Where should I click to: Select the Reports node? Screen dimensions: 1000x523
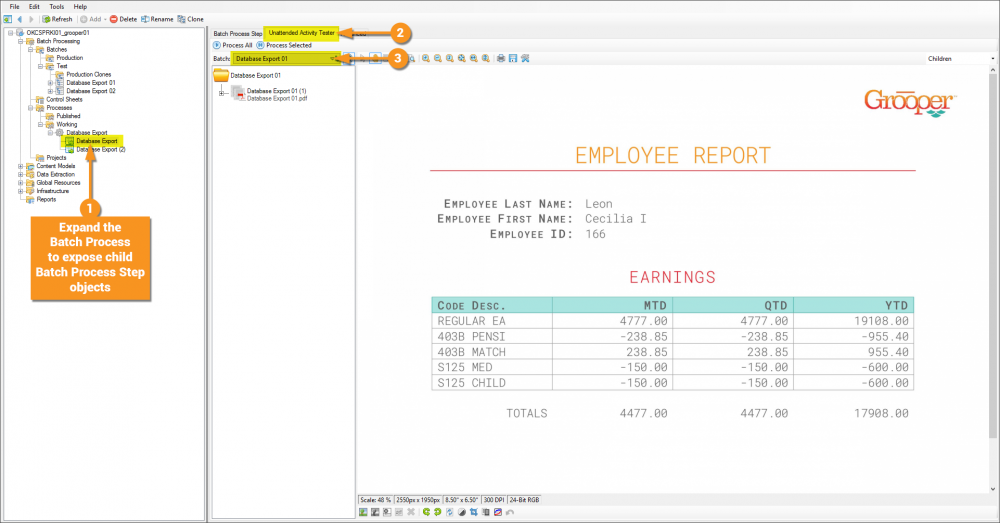click(x=46, y=199)
